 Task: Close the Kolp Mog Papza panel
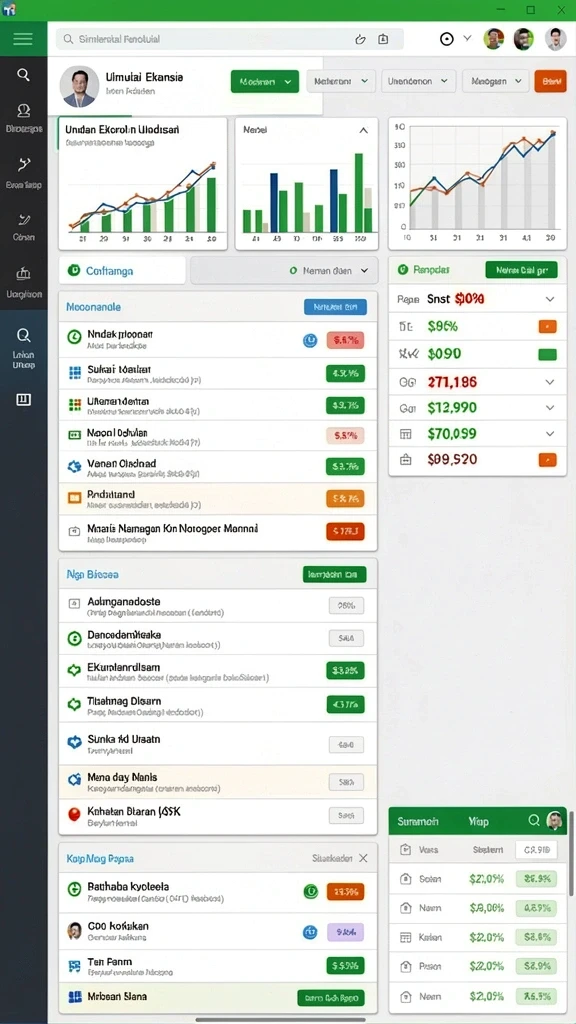click(363, 858)
